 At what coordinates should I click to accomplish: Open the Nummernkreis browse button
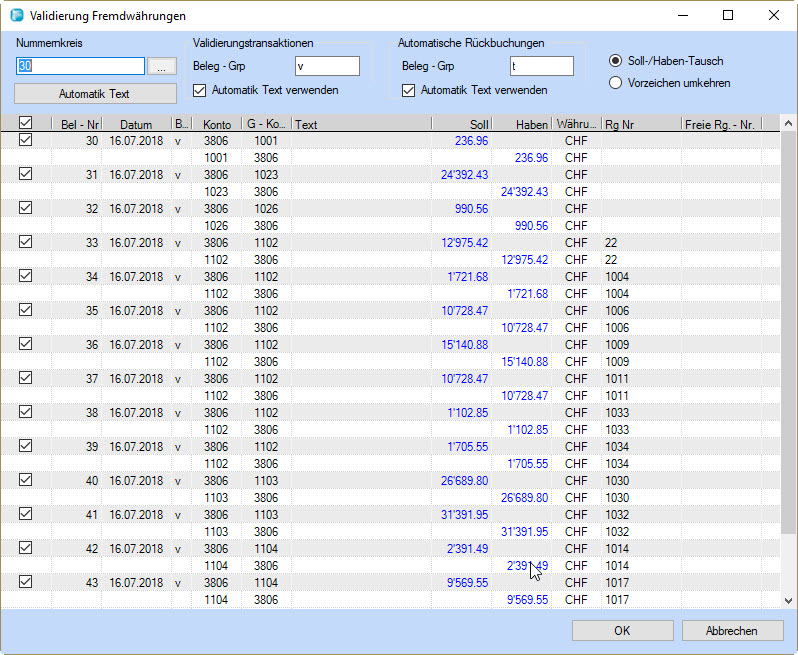coord(162,67)
